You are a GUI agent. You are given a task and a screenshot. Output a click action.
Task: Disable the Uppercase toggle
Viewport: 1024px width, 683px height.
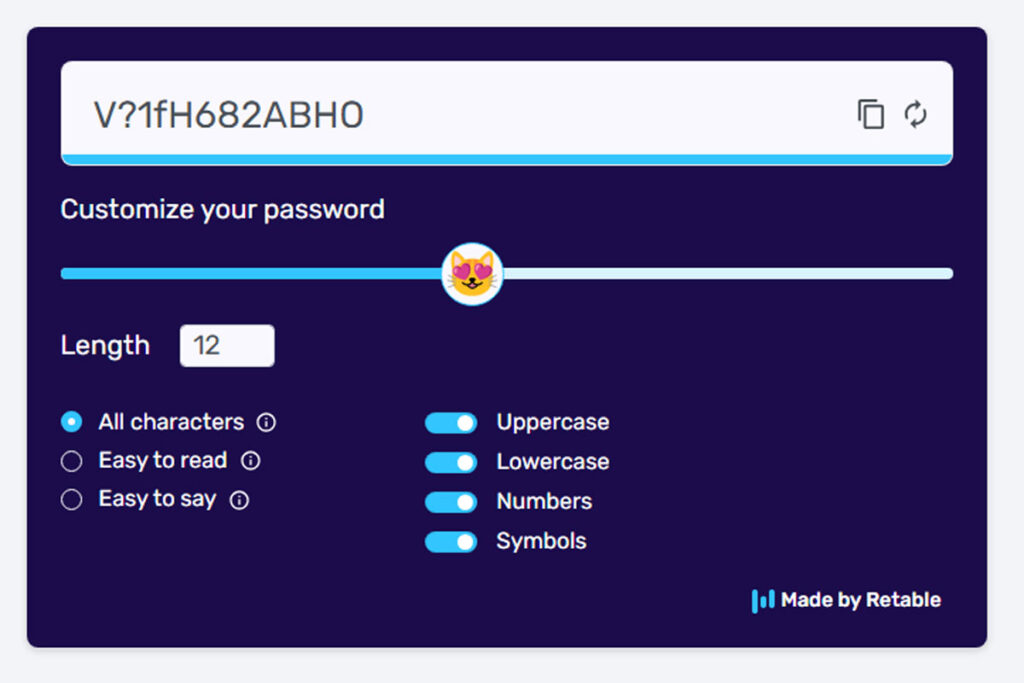tap(451, 422)
